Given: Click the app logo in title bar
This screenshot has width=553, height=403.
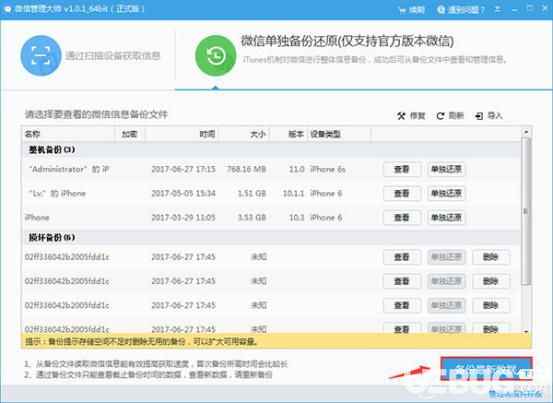Looking at the screenshot, I should click(7, 9).
